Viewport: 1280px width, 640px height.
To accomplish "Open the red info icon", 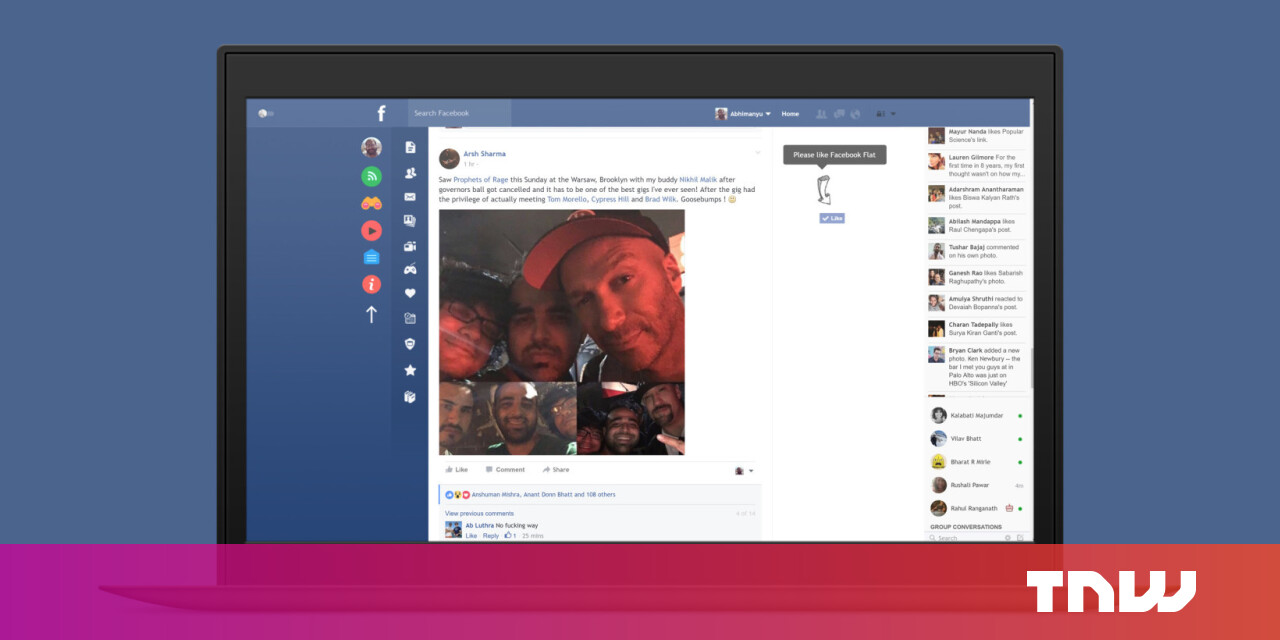I will point(371,284).
